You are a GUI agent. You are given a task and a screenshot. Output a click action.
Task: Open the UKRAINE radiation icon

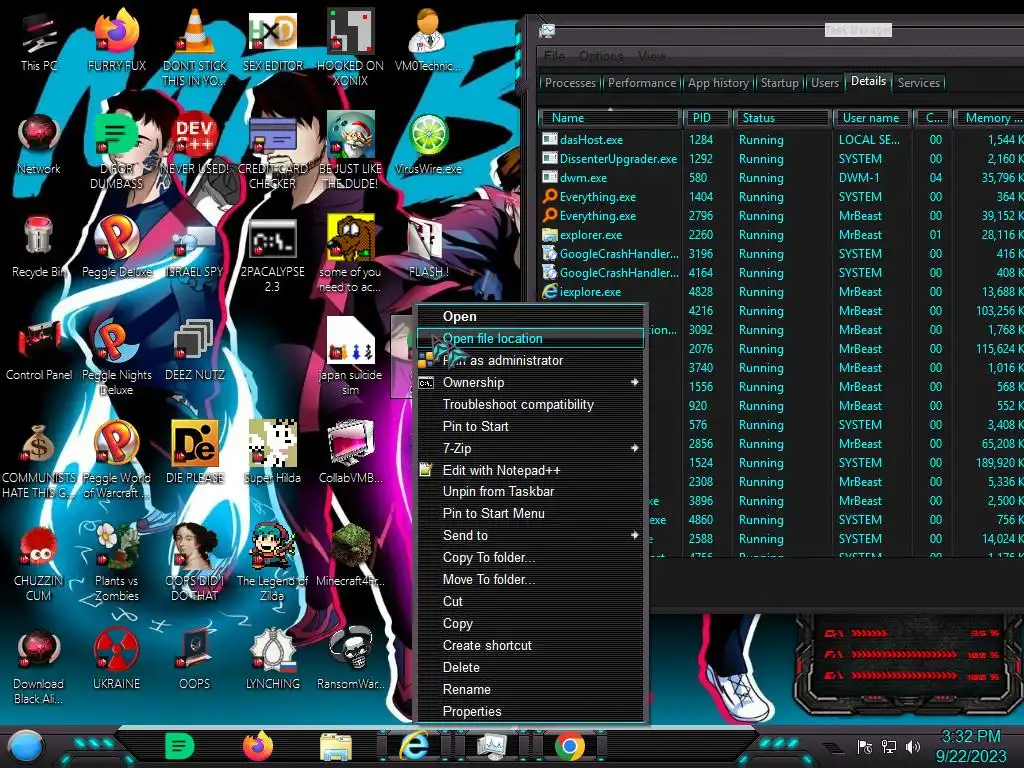[116, 658]
